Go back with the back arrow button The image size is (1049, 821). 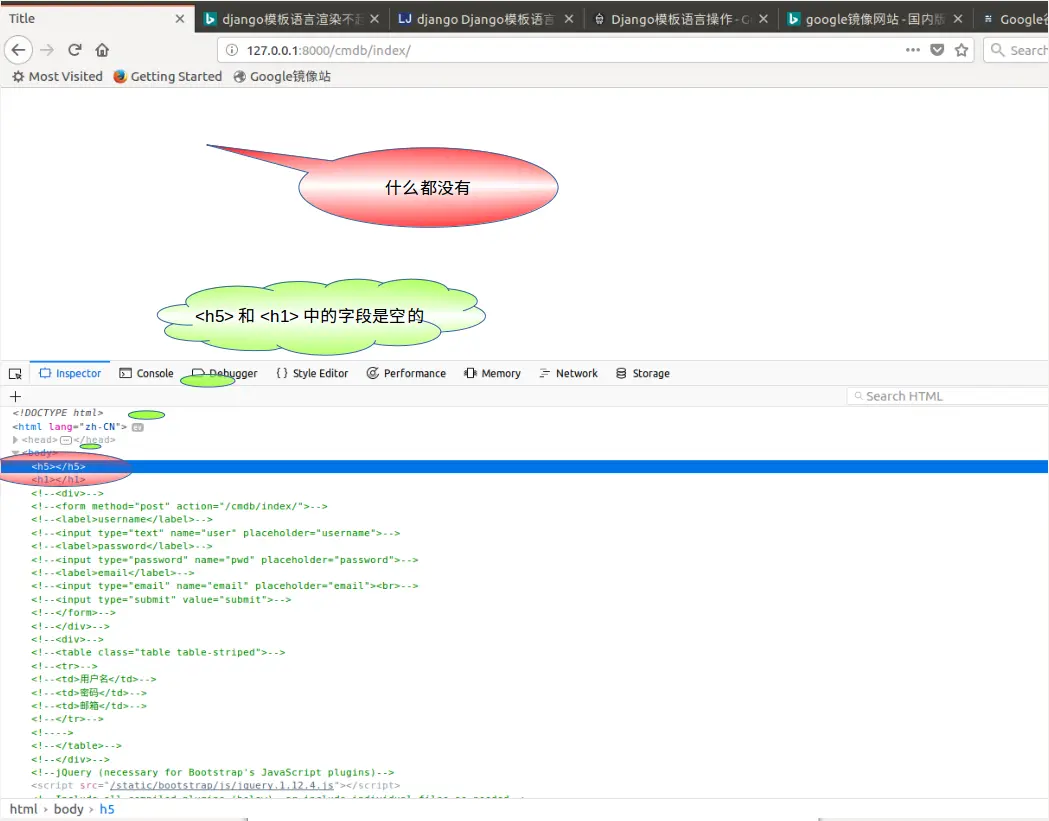coord(19,50)
